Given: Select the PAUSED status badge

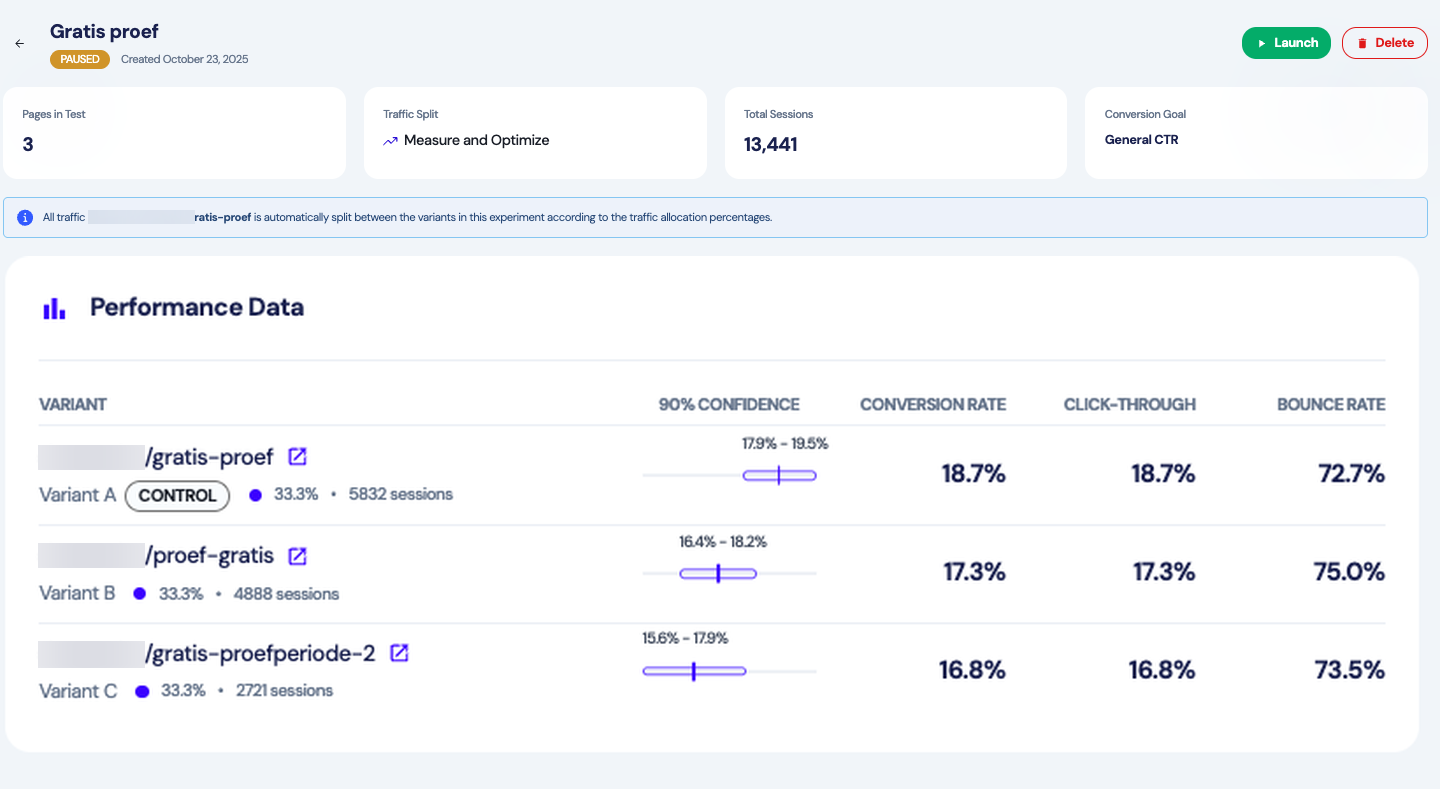Looking at the screenshot, I should [x=79, y=59].
